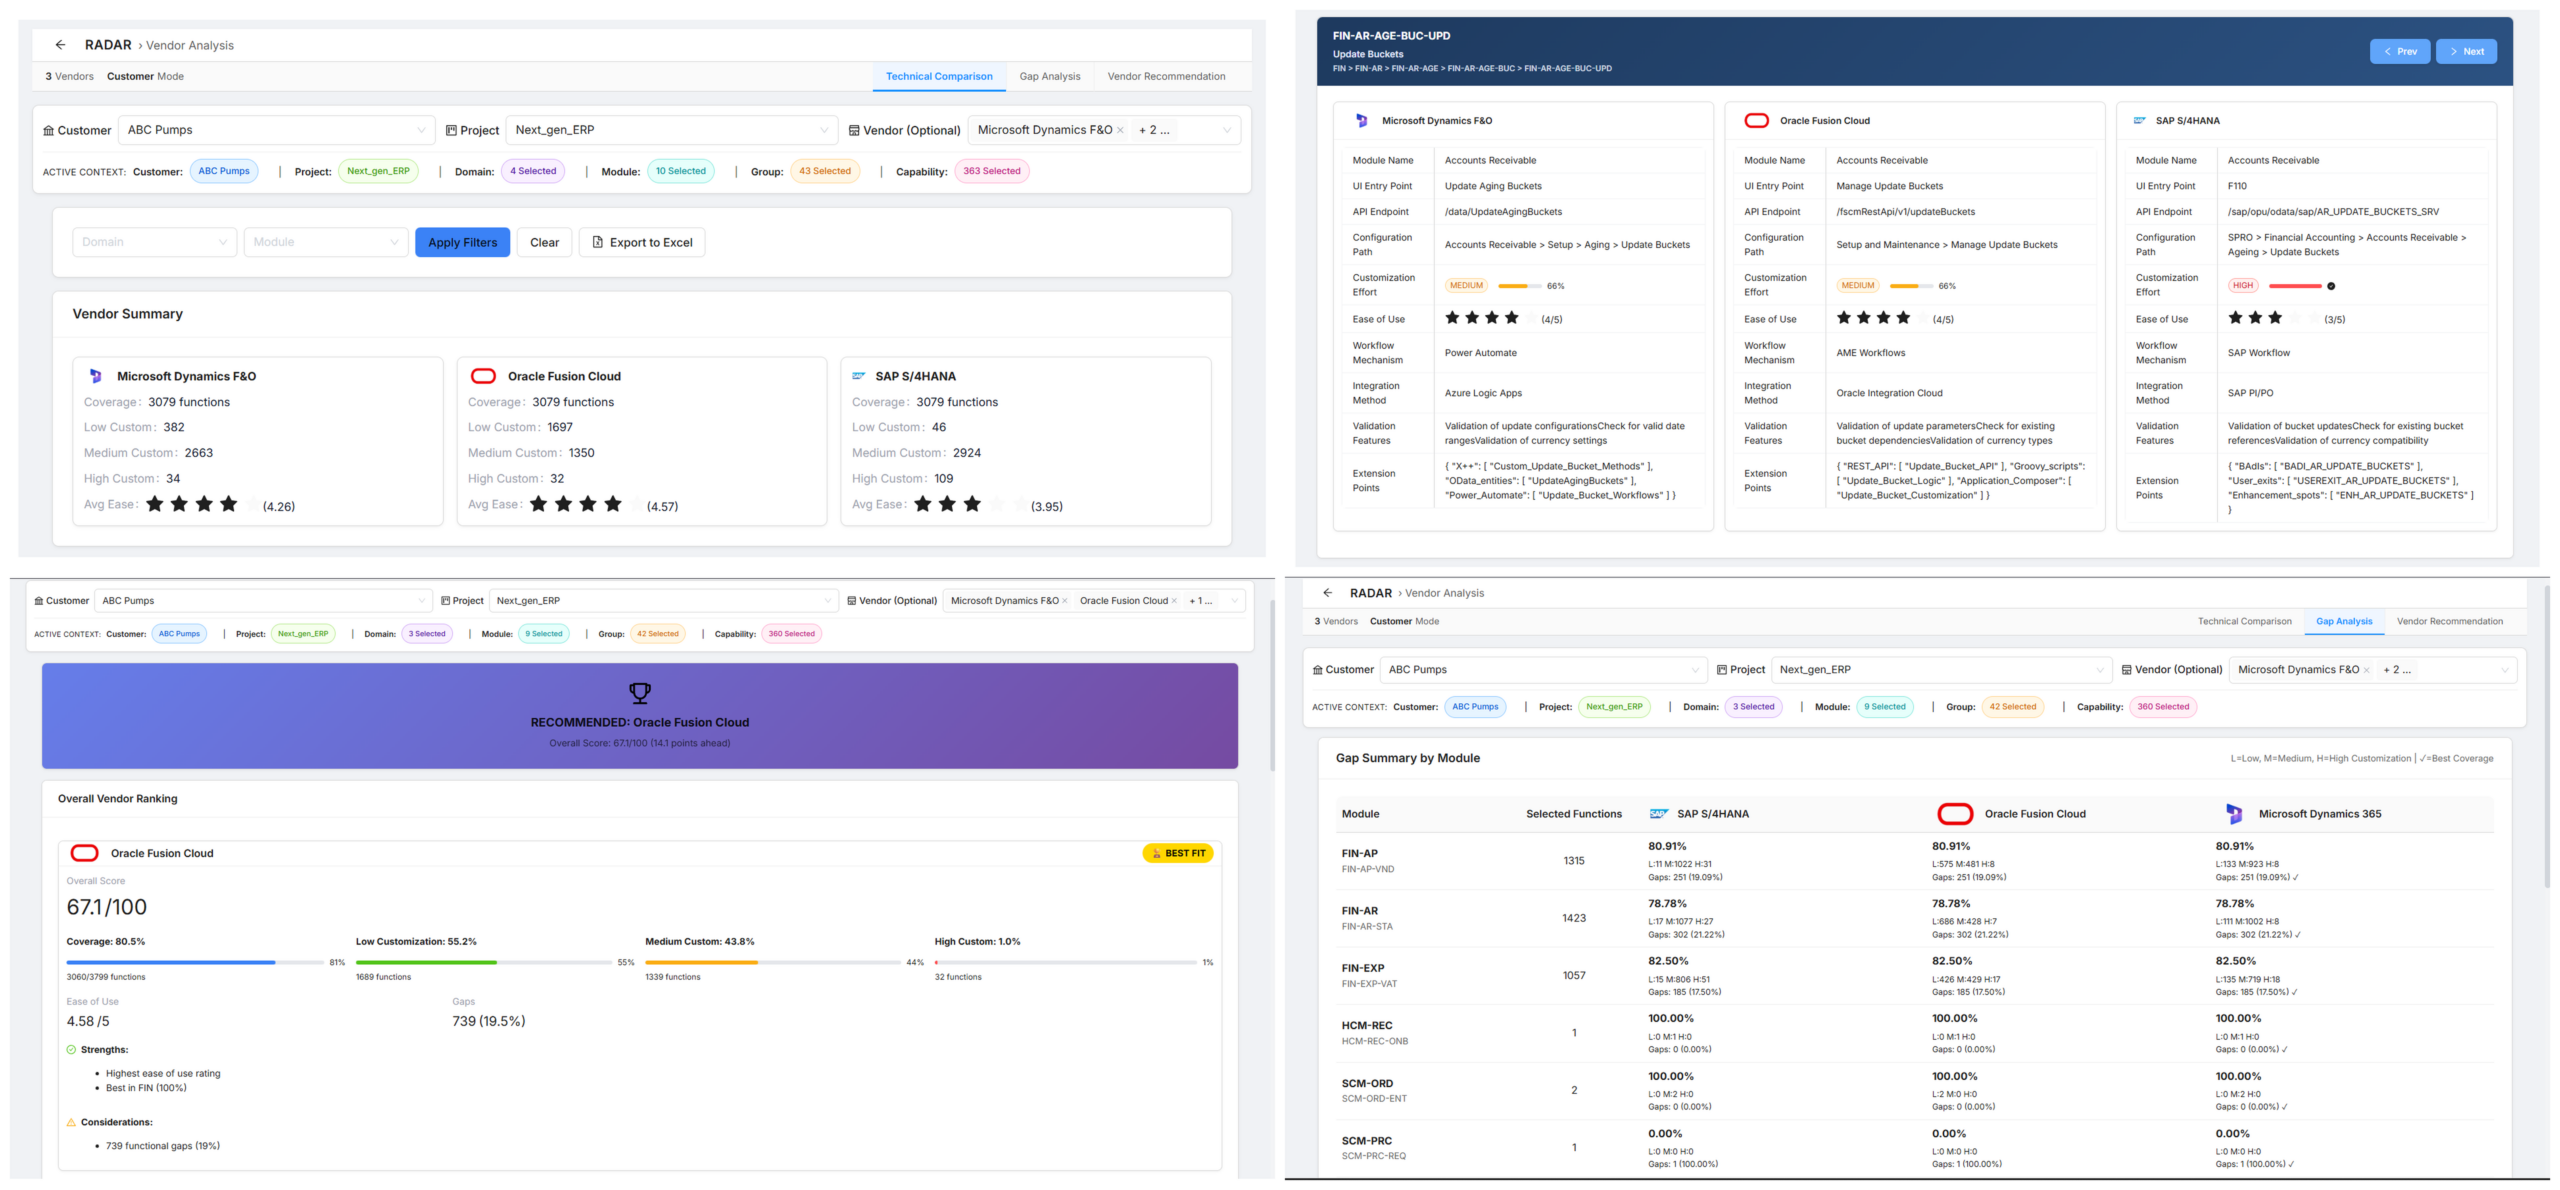Click back arrow in Gap Analysis RADAR header
Image resolution: width=2560 pixels, height=1190 pixels.
click(1327, 593)
